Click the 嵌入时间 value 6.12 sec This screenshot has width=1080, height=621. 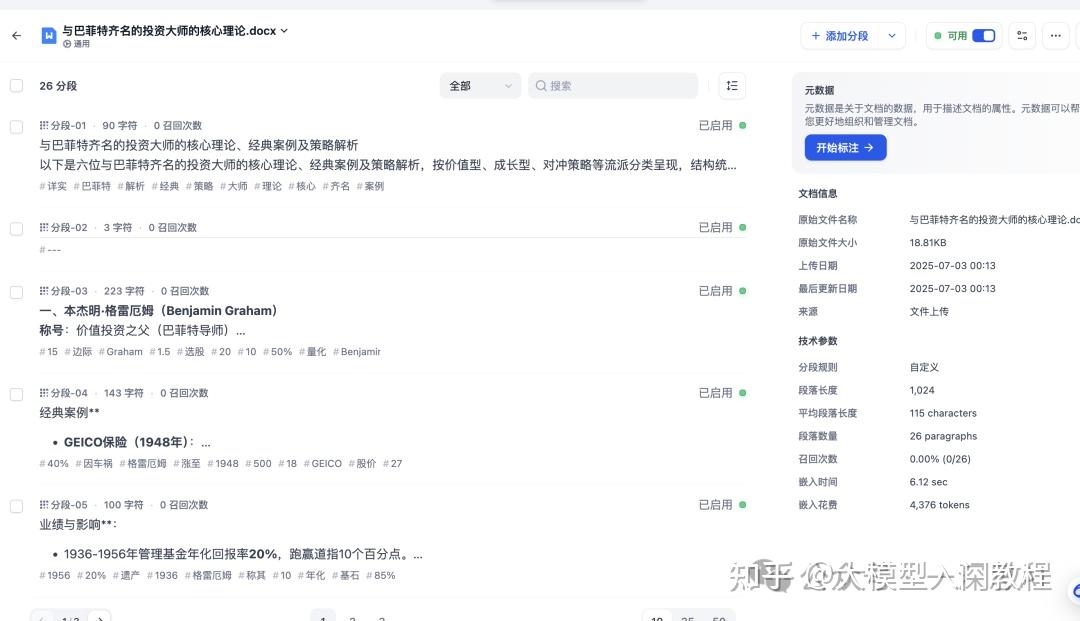pyautogui.click(x=928, y=482)
